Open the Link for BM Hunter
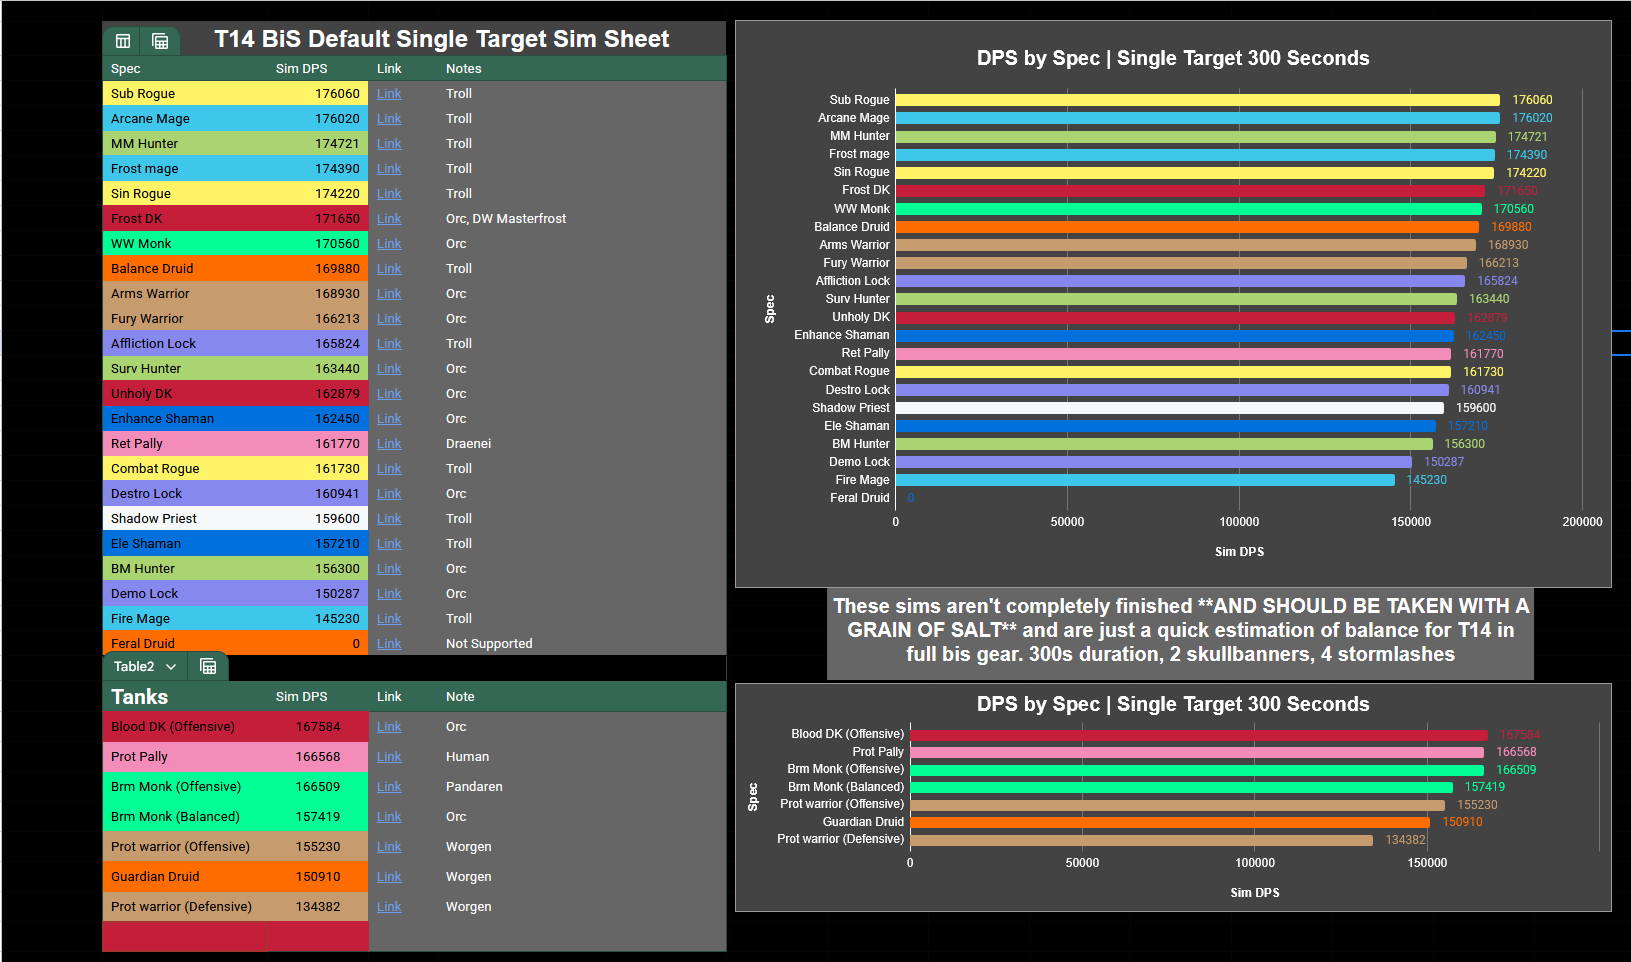This screenshot has width=1631, height=962. click(389, 569)
